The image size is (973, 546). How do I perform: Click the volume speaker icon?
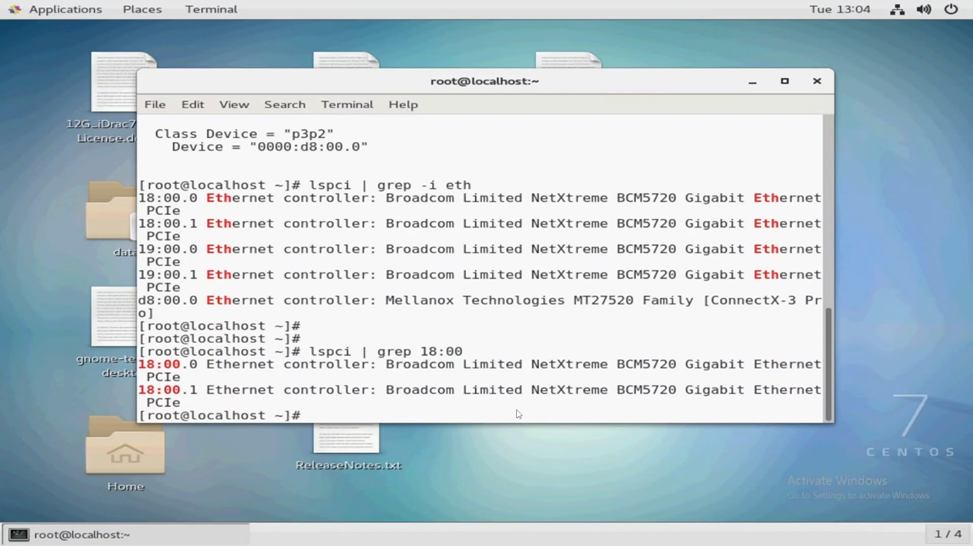tap(924, 9)
